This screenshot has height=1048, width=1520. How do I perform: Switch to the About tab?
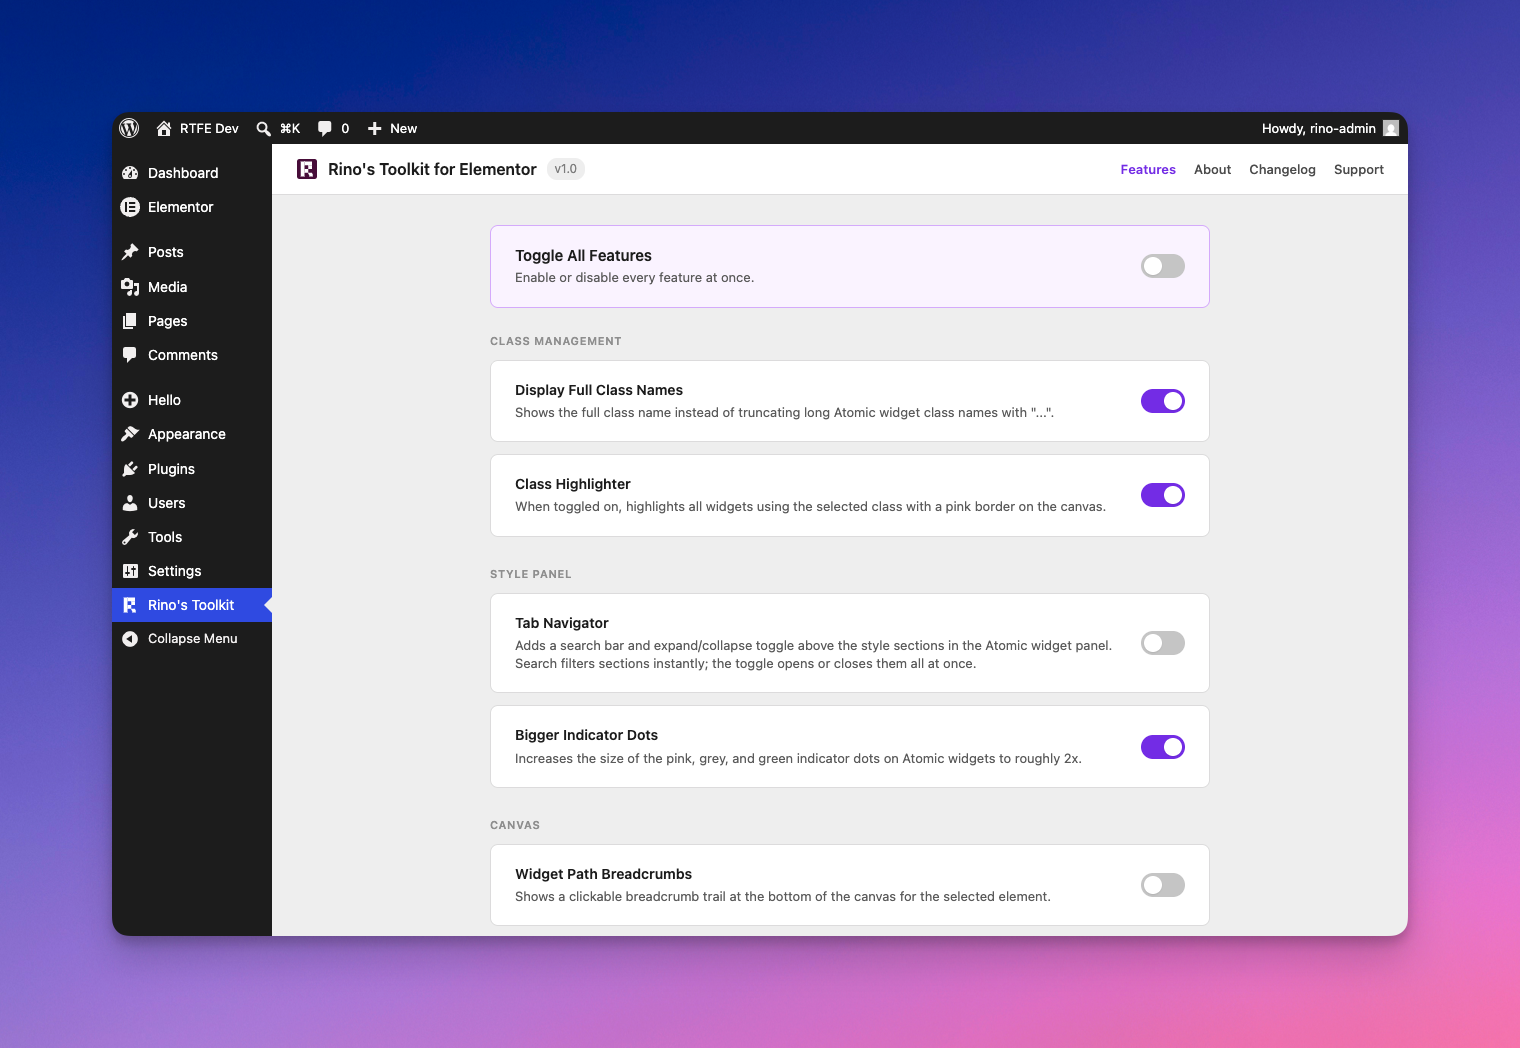[x=1212, y=169]
